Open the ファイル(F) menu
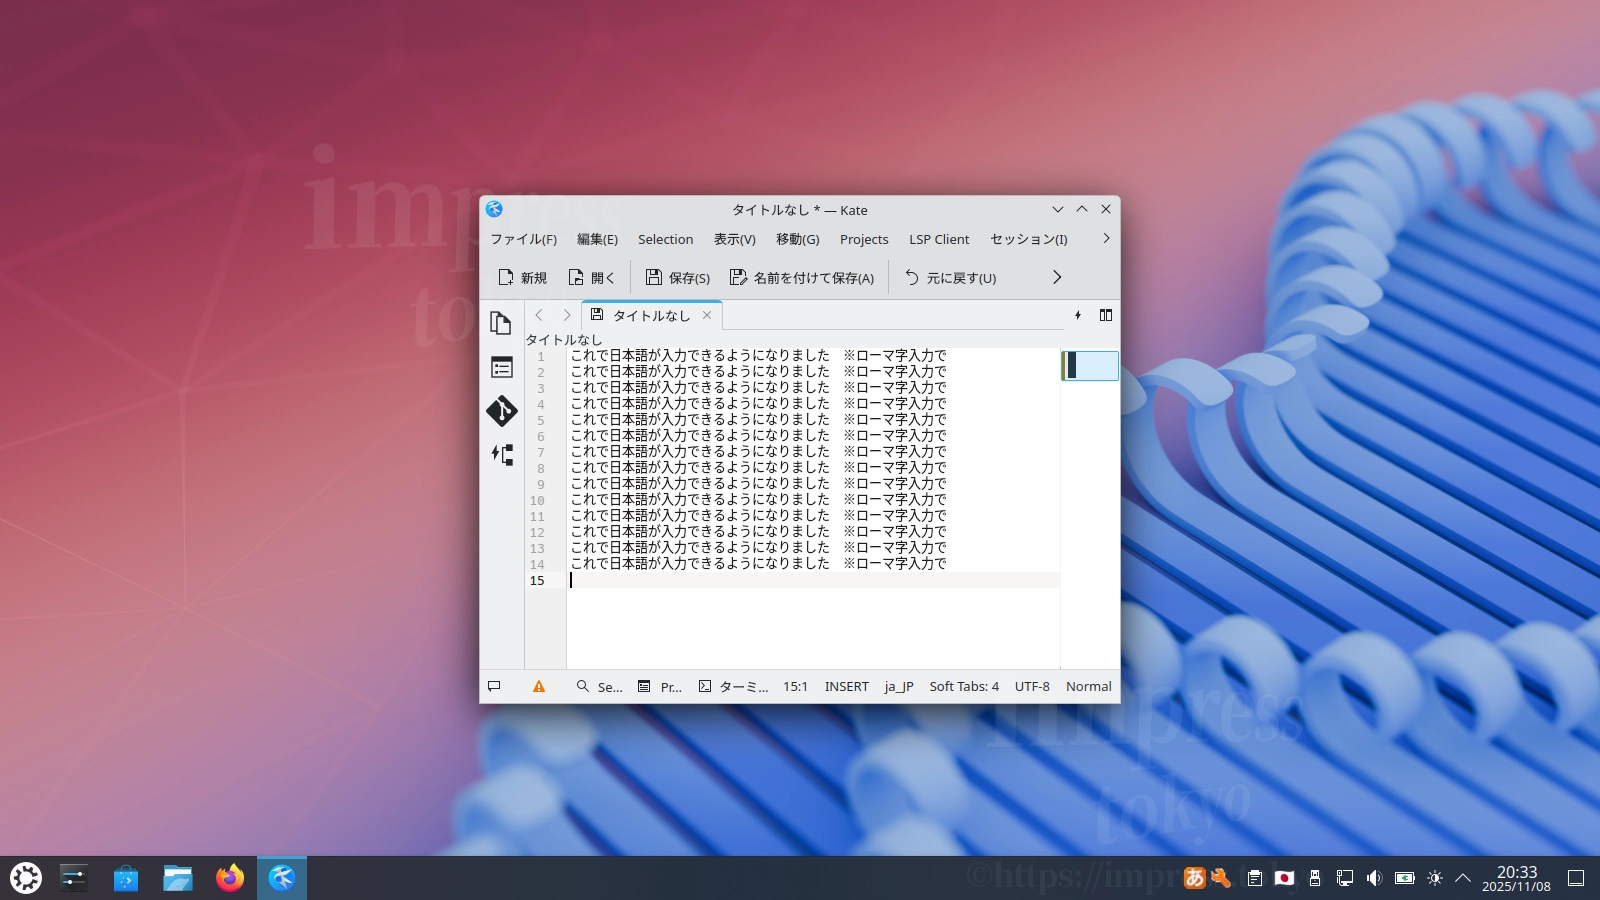Viewport: 1600px width, 900px height. (x=523, y=239)
